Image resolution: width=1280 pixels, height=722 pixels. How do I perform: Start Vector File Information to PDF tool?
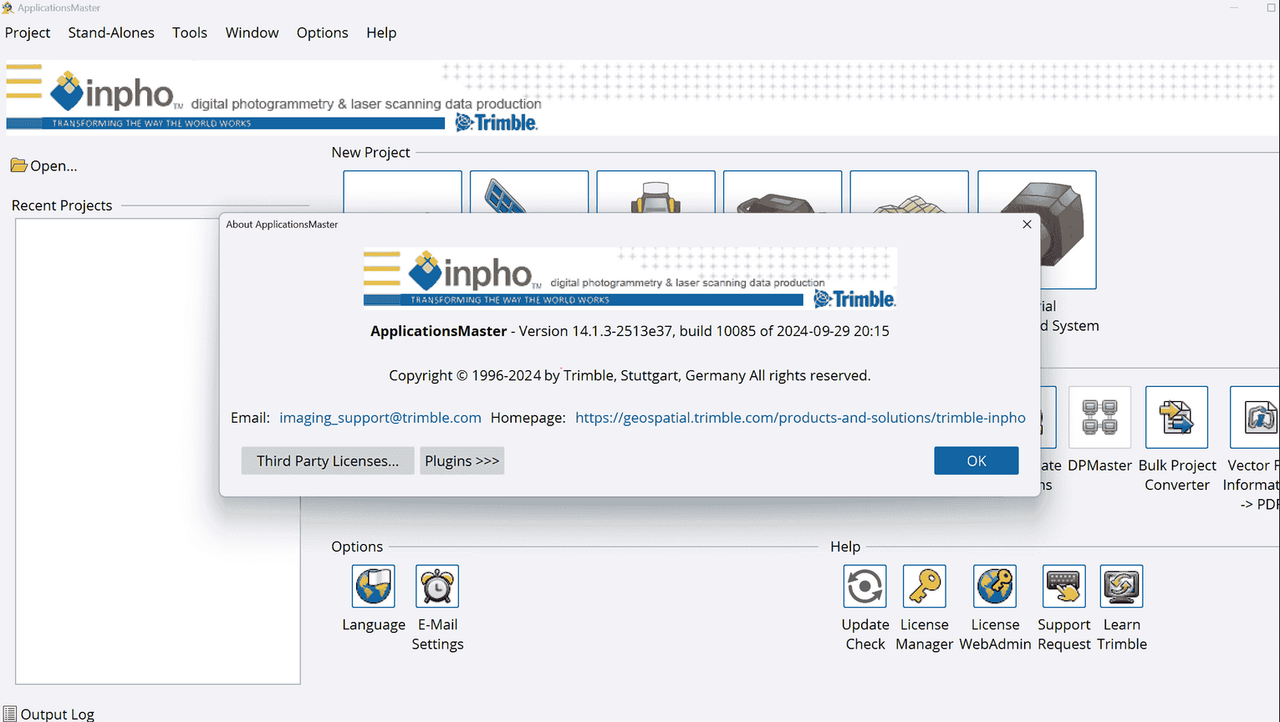pyautogui.click(x=1255, y=417)
